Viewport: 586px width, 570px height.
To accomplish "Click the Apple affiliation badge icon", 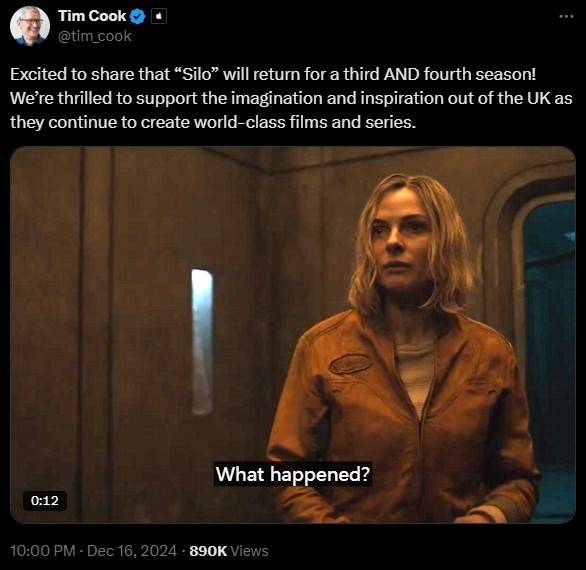I will (x=159, y=16).
